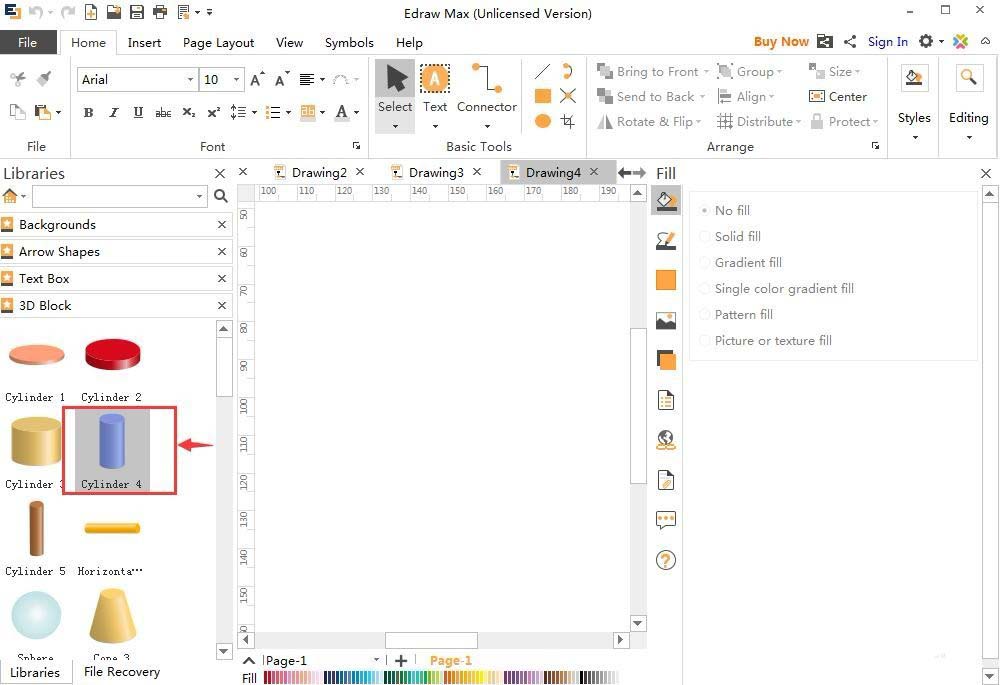
Task: Select the Solid fill radio option
Action: [737, 237]
